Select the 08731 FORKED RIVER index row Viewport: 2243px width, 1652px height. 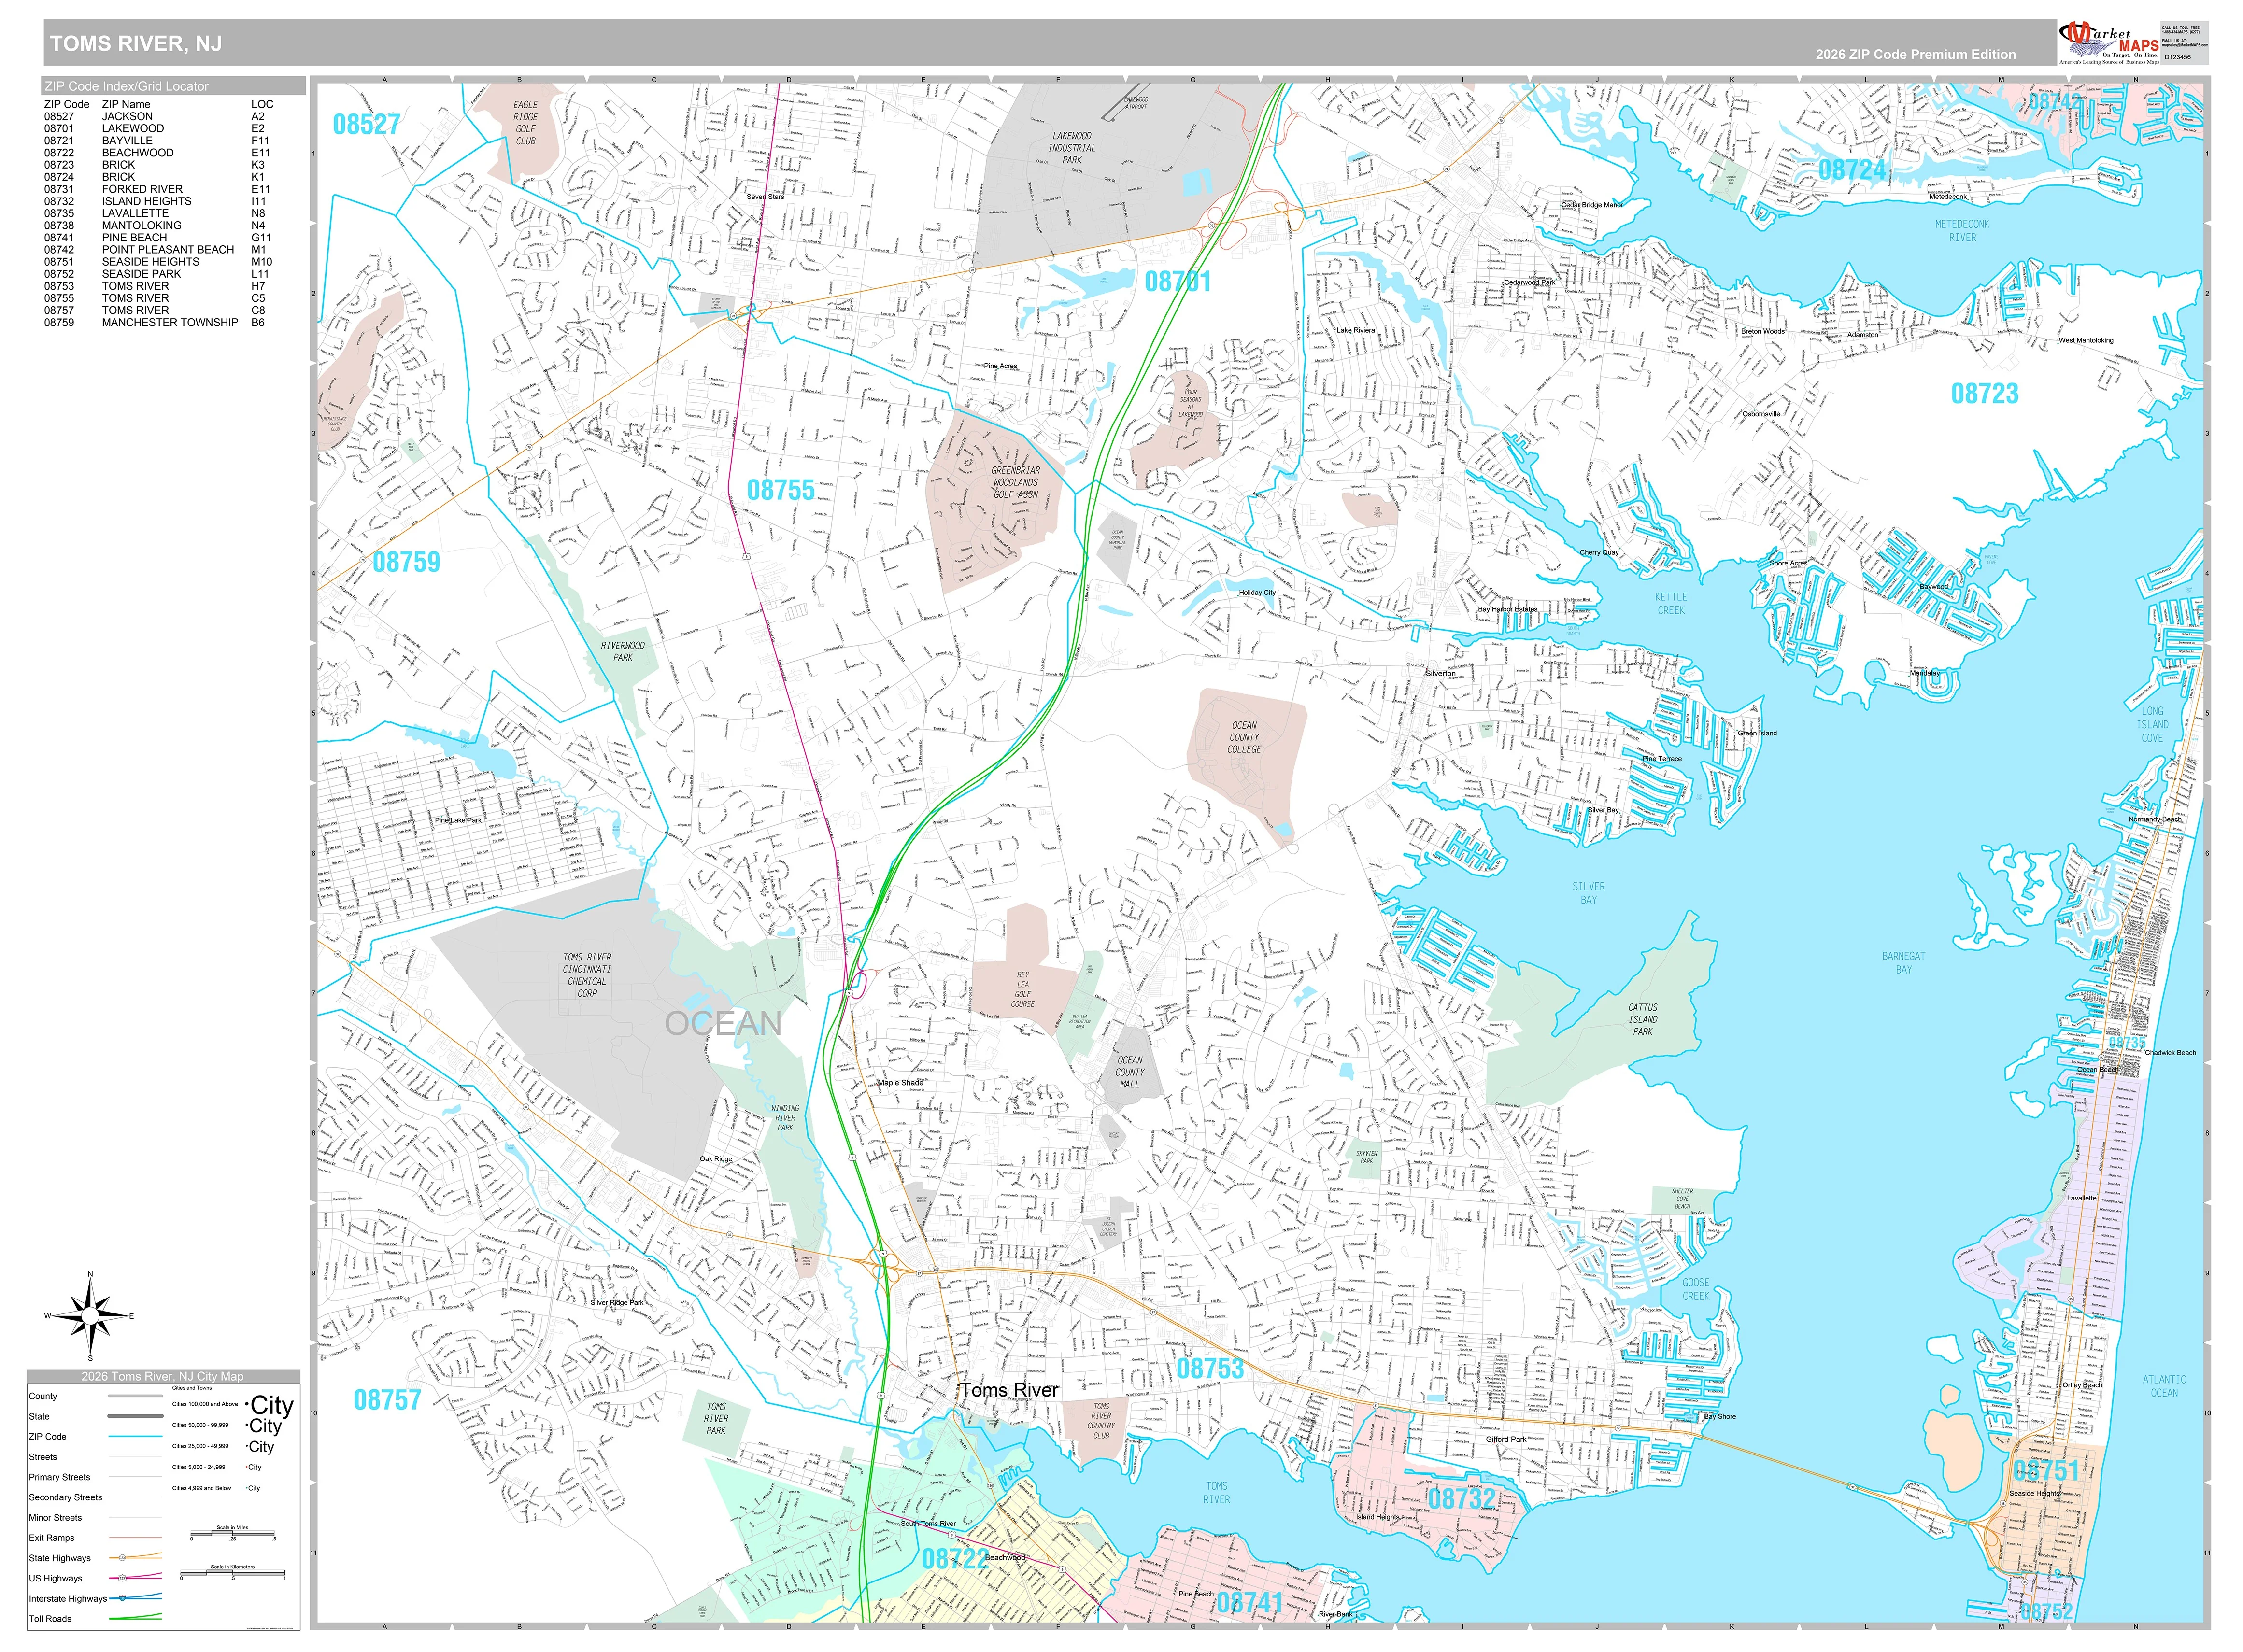tap(158, 189)
